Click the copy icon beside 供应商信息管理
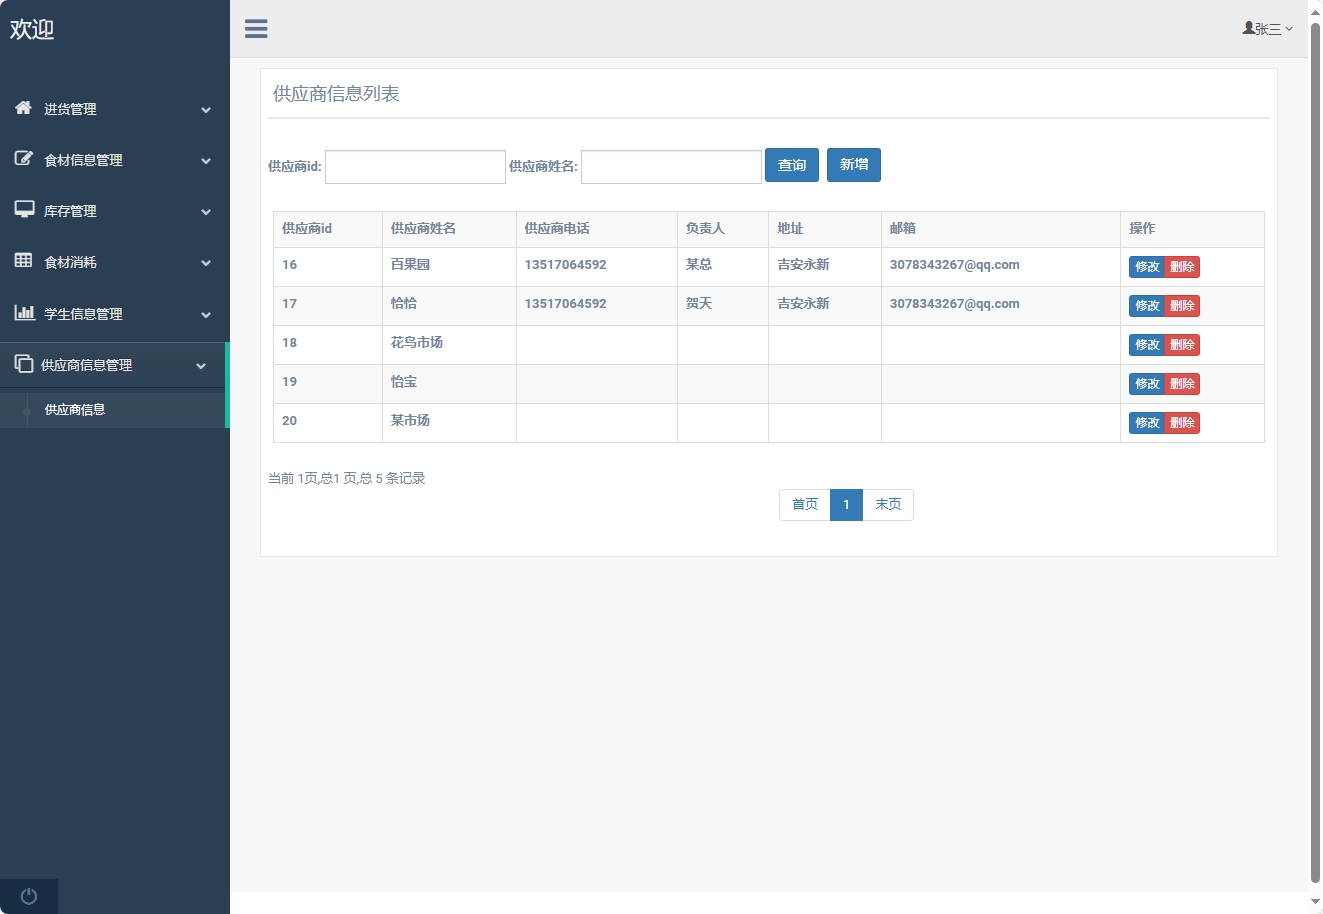The width and height of the screenshot is (1323, 914). [x=23, y=364]
